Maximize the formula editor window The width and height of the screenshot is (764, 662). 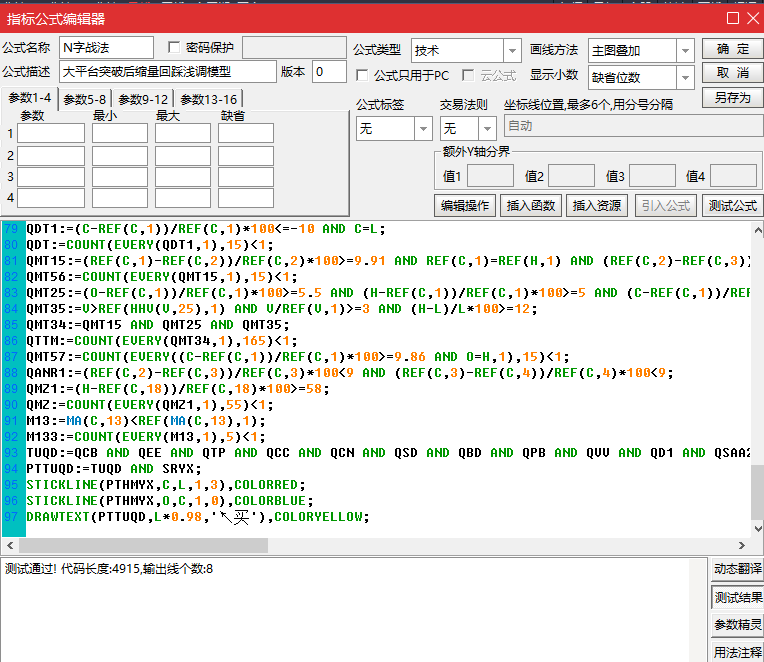[x=733, y=18]
